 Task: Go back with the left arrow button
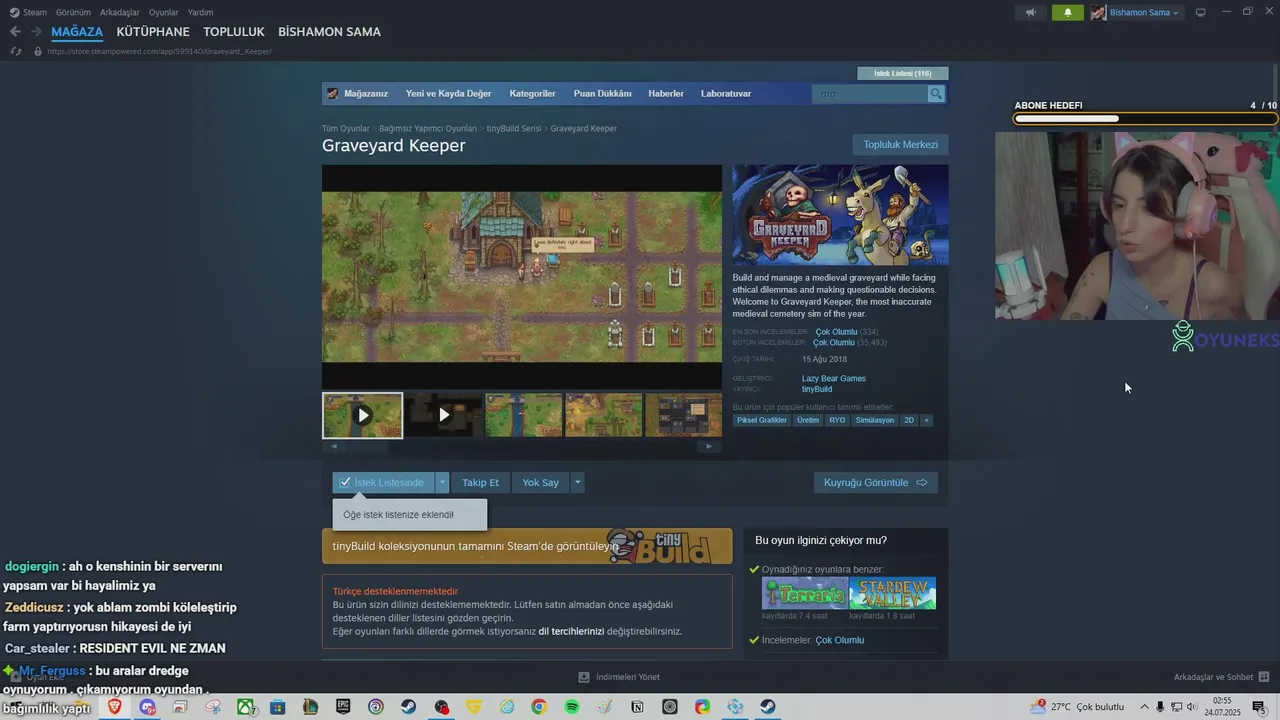tap(15, 32)
